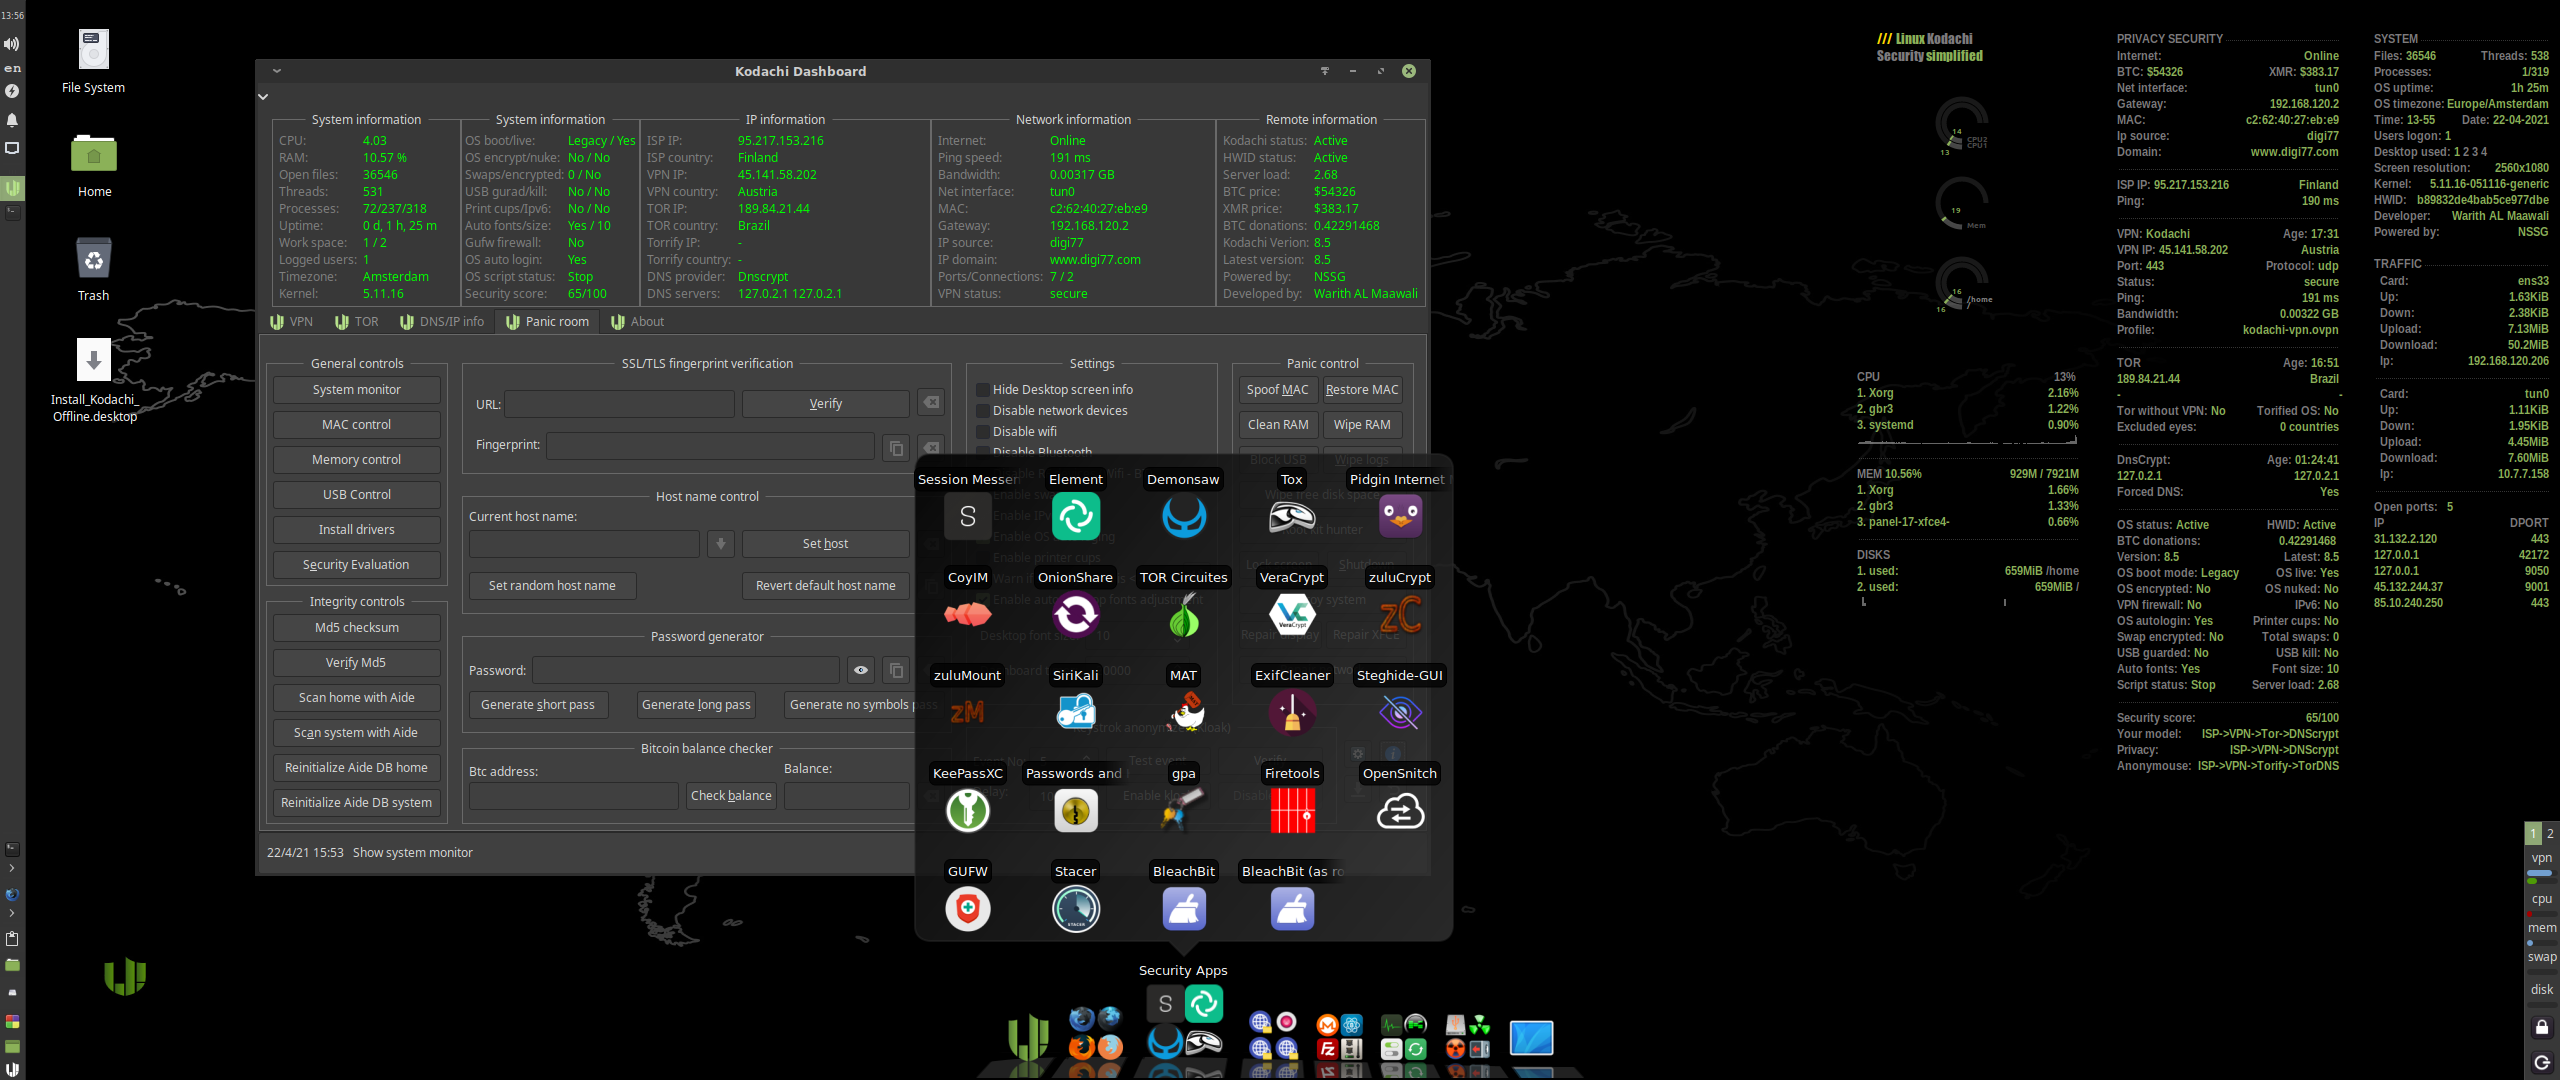Toggle password visibility eye button

861,670
